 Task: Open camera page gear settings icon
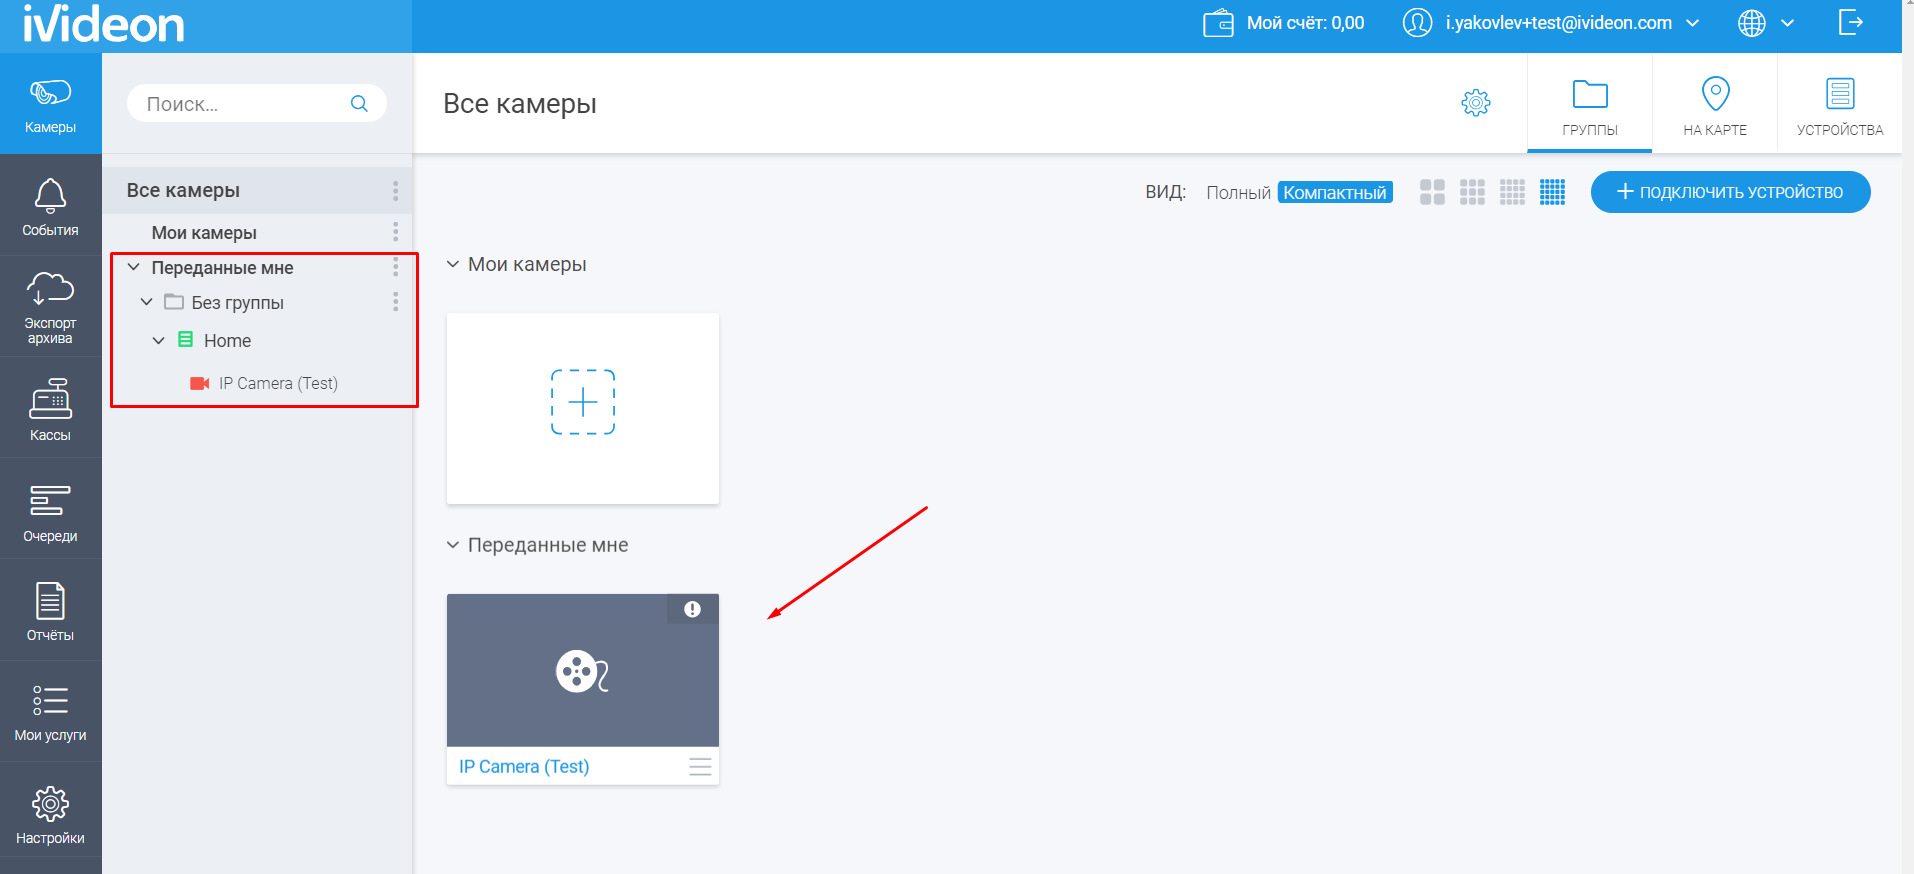pyautogui.click(x=1476, y=102)
